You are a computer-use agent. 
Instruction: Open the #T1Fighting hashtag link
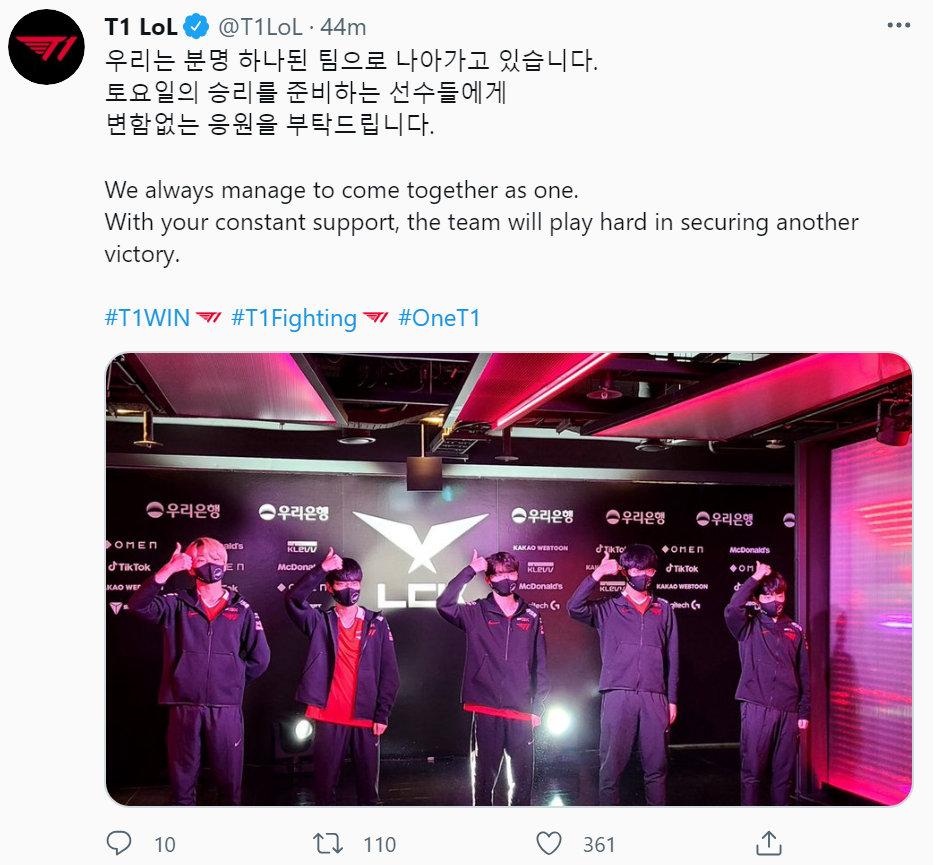coord(293,318)
